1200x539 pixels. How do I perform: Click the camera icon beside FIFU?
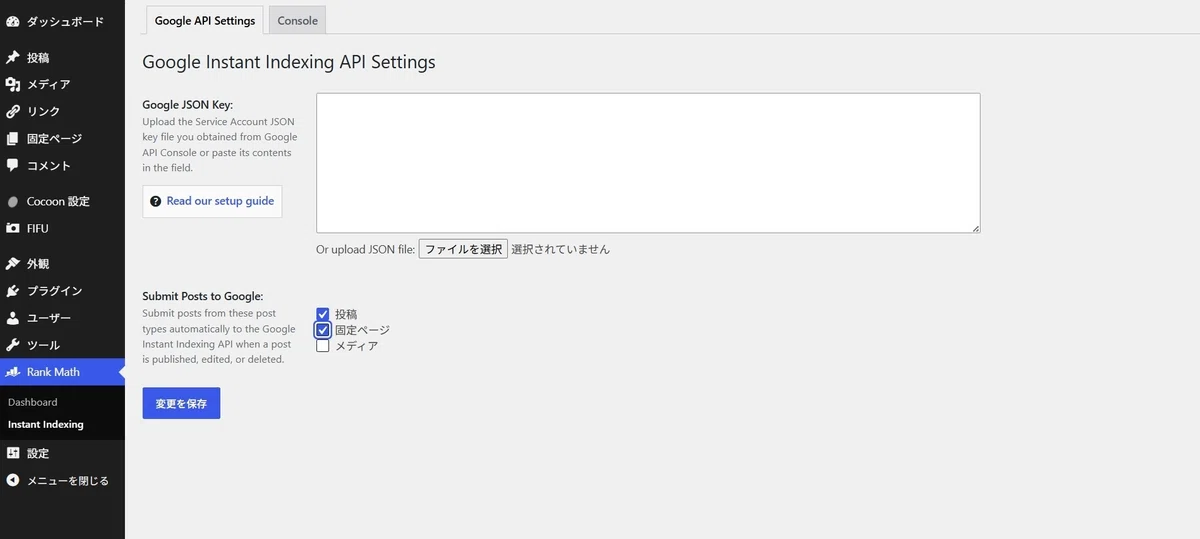point(12,229)
